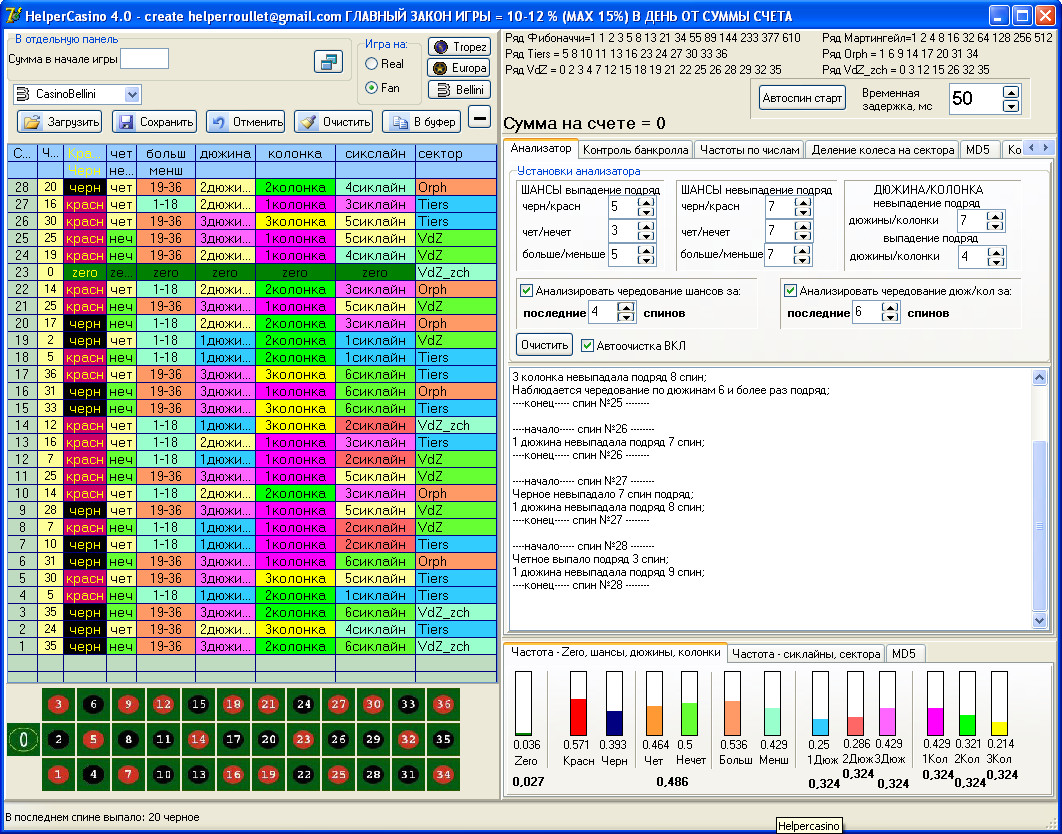
Task: Open the CasinoBellini dropdown list
Action: [132, 94]
